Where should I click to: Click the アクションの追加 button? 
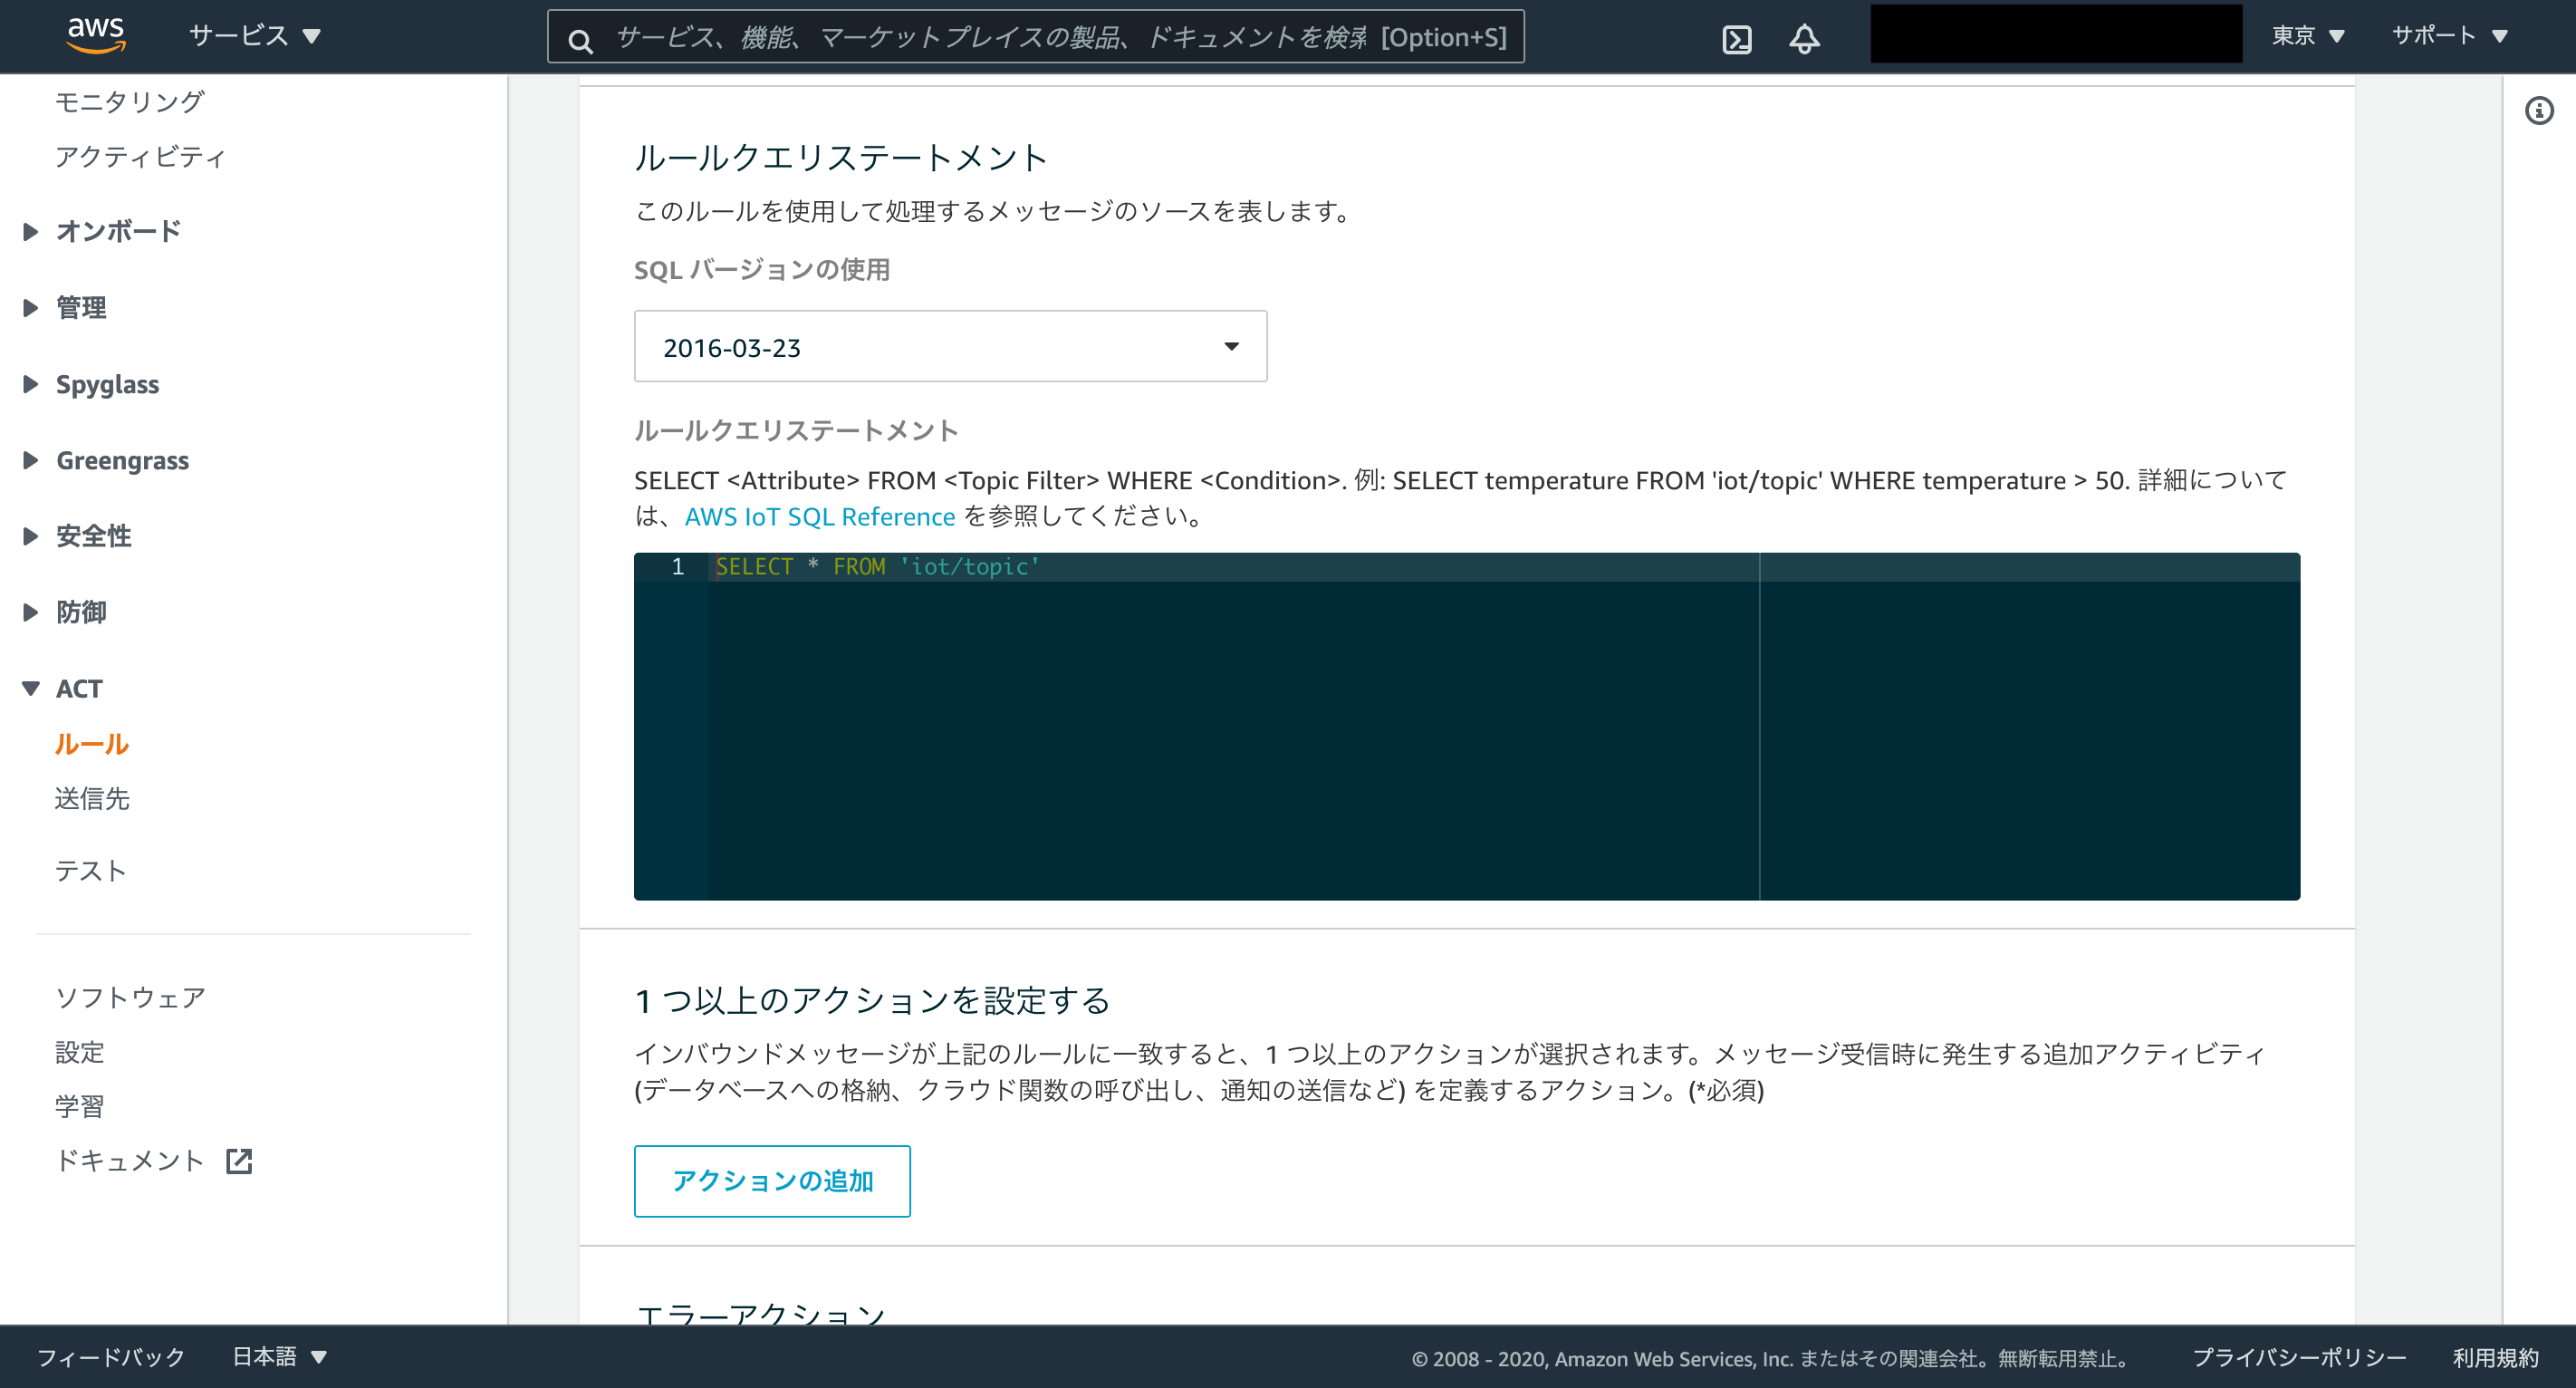pyautogui.click(x=771, y=1181)
